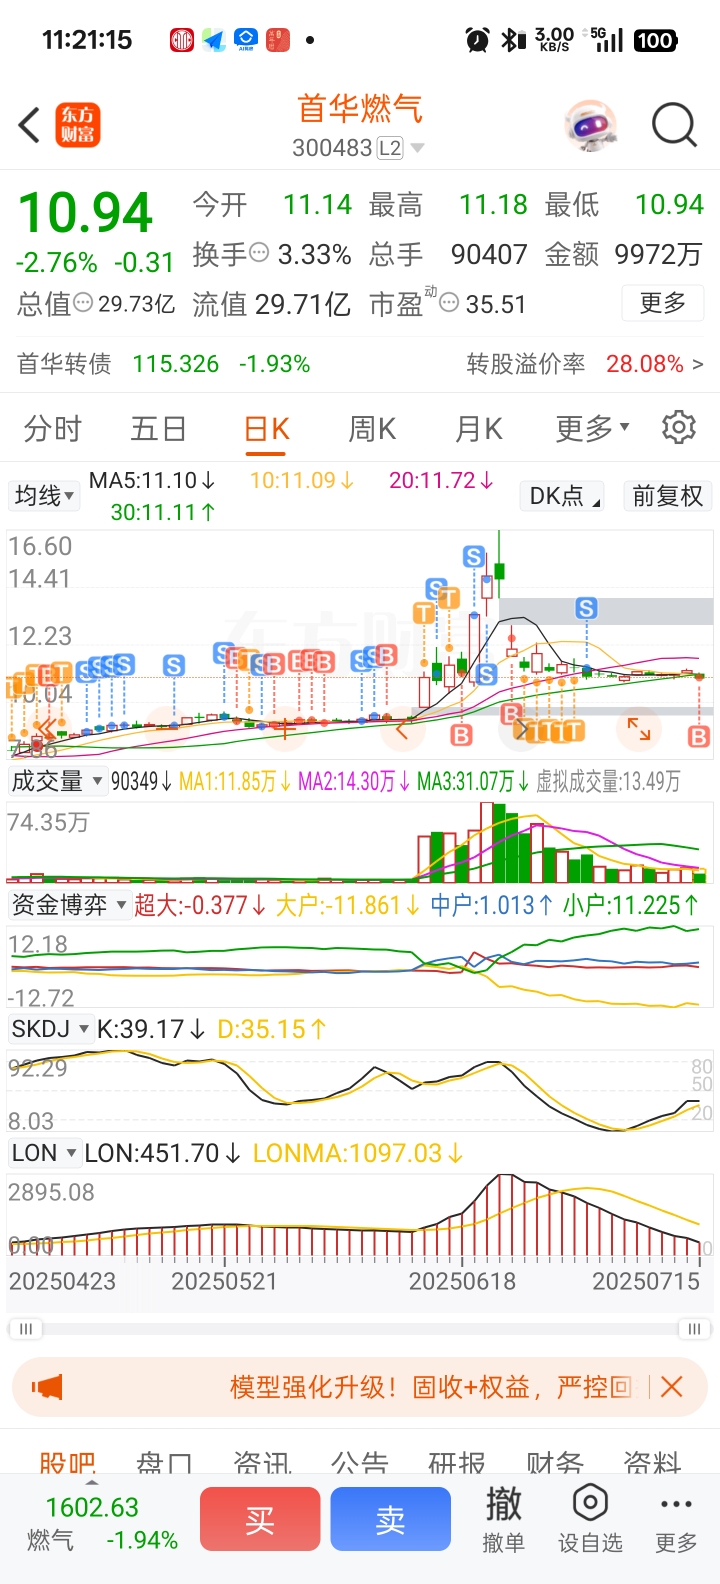Open the 财务 tab
720x1584 pixels.
[555, 1463]
